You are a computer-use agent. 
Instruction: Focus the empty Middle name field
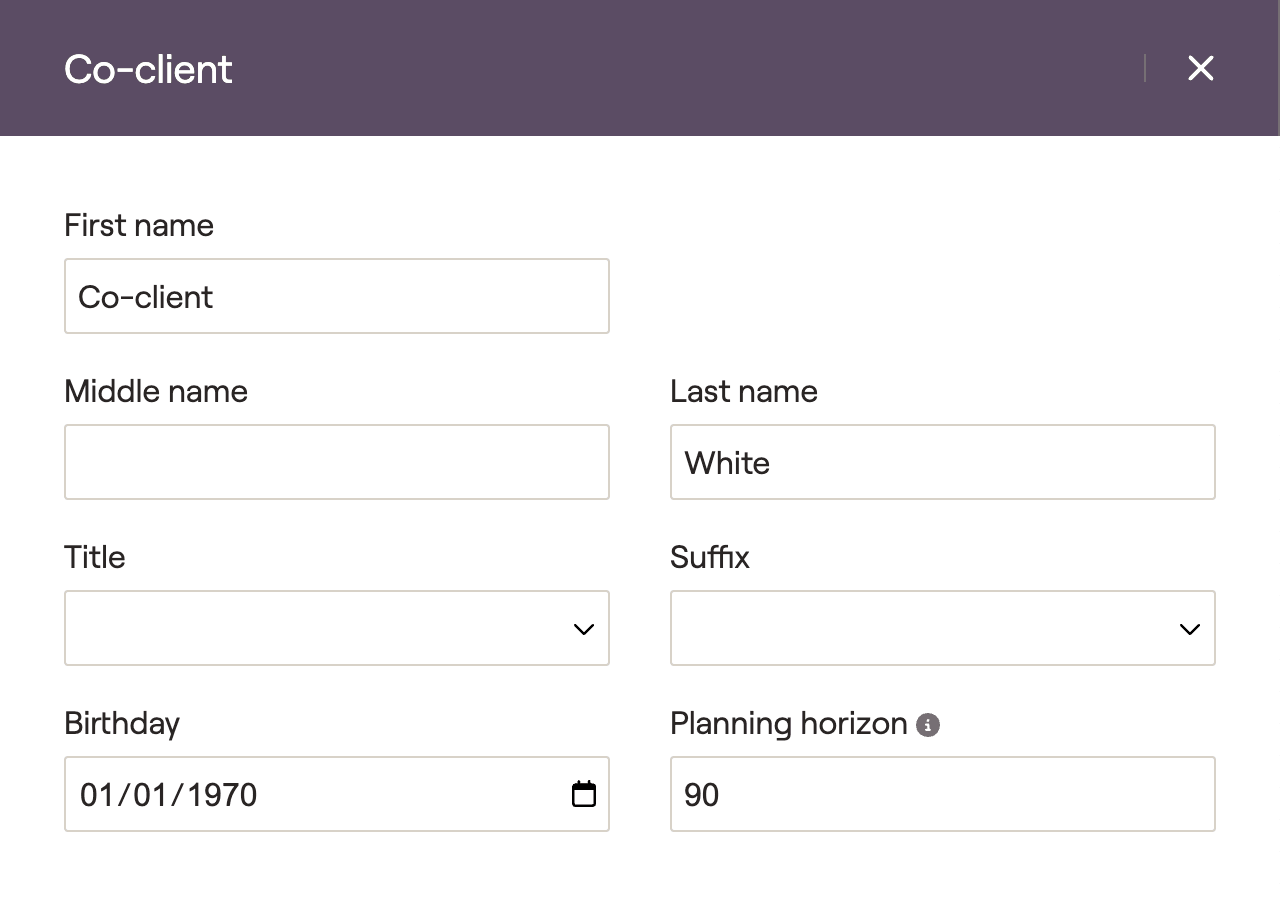click(x=336, y=462)
